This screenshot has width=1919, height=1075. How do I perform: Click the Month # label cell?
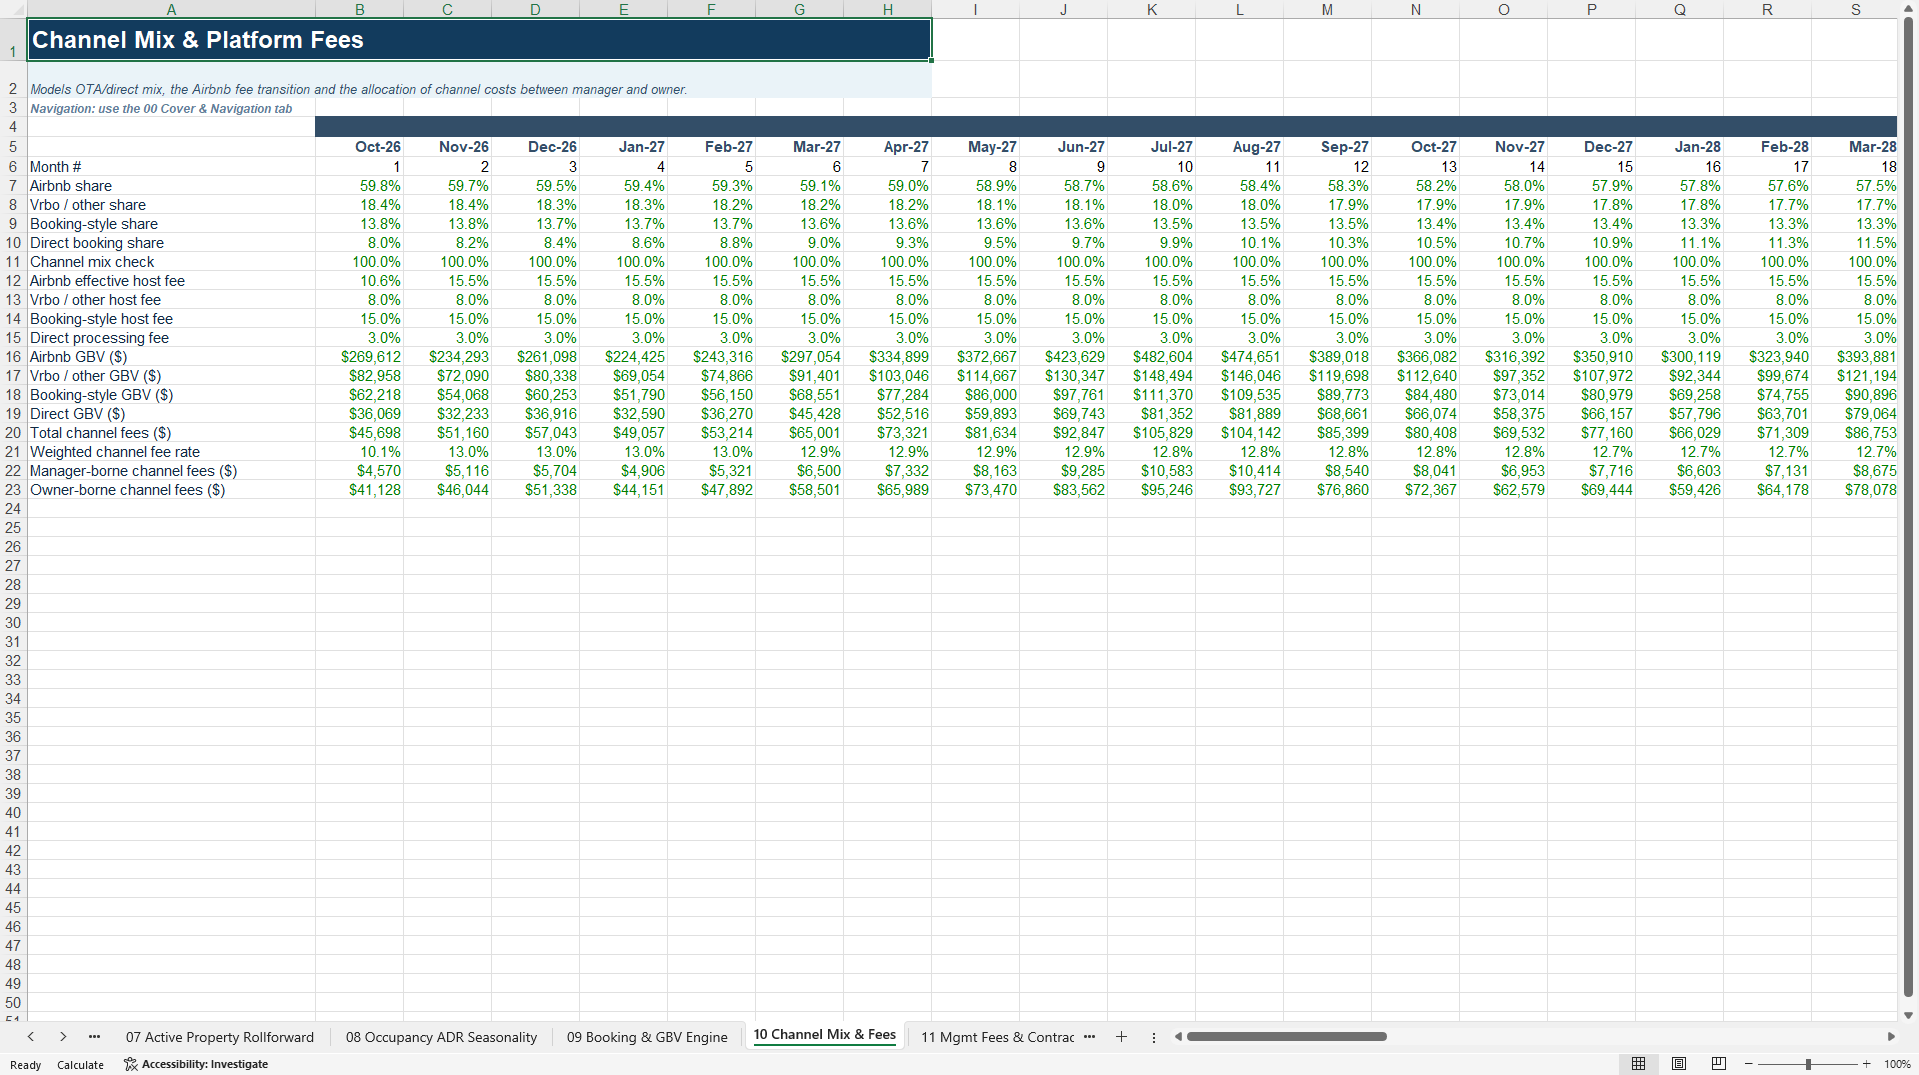[x=171, y=167]
